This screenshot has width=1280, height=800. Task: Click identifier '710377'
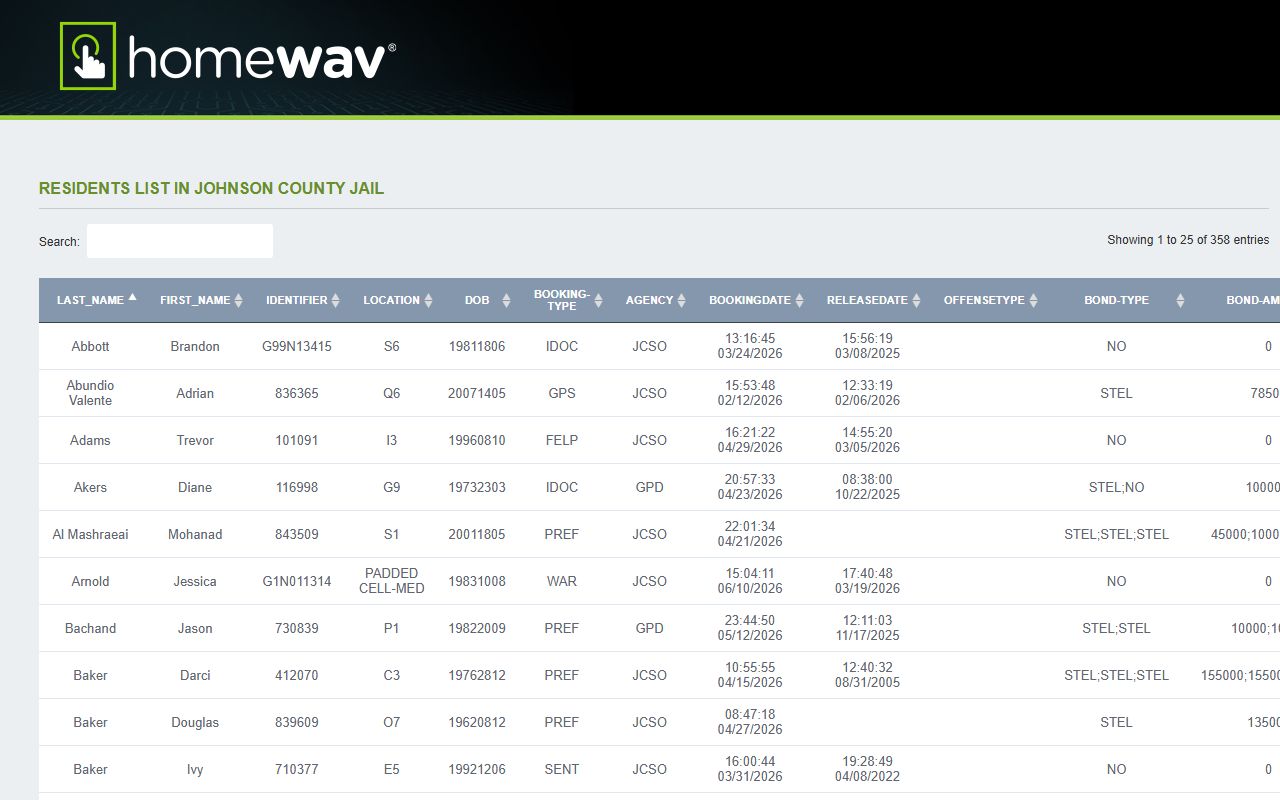tap(297, 769)
